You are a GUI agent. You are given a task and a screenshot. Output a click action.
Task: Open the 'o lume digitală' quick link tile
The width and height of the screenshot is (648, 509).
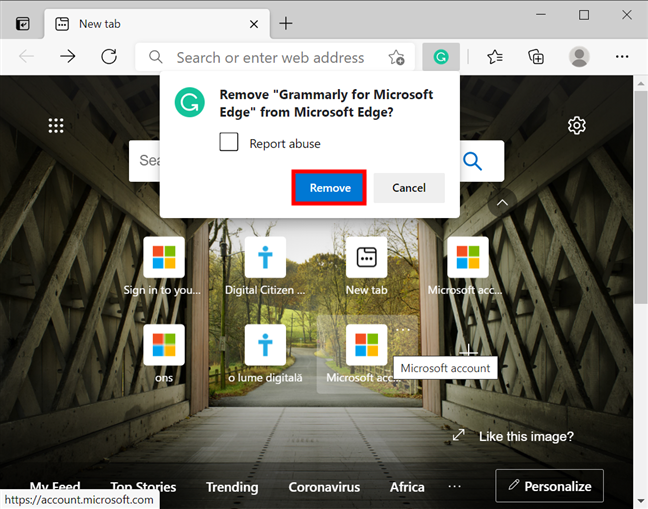(x=265, y=345)
